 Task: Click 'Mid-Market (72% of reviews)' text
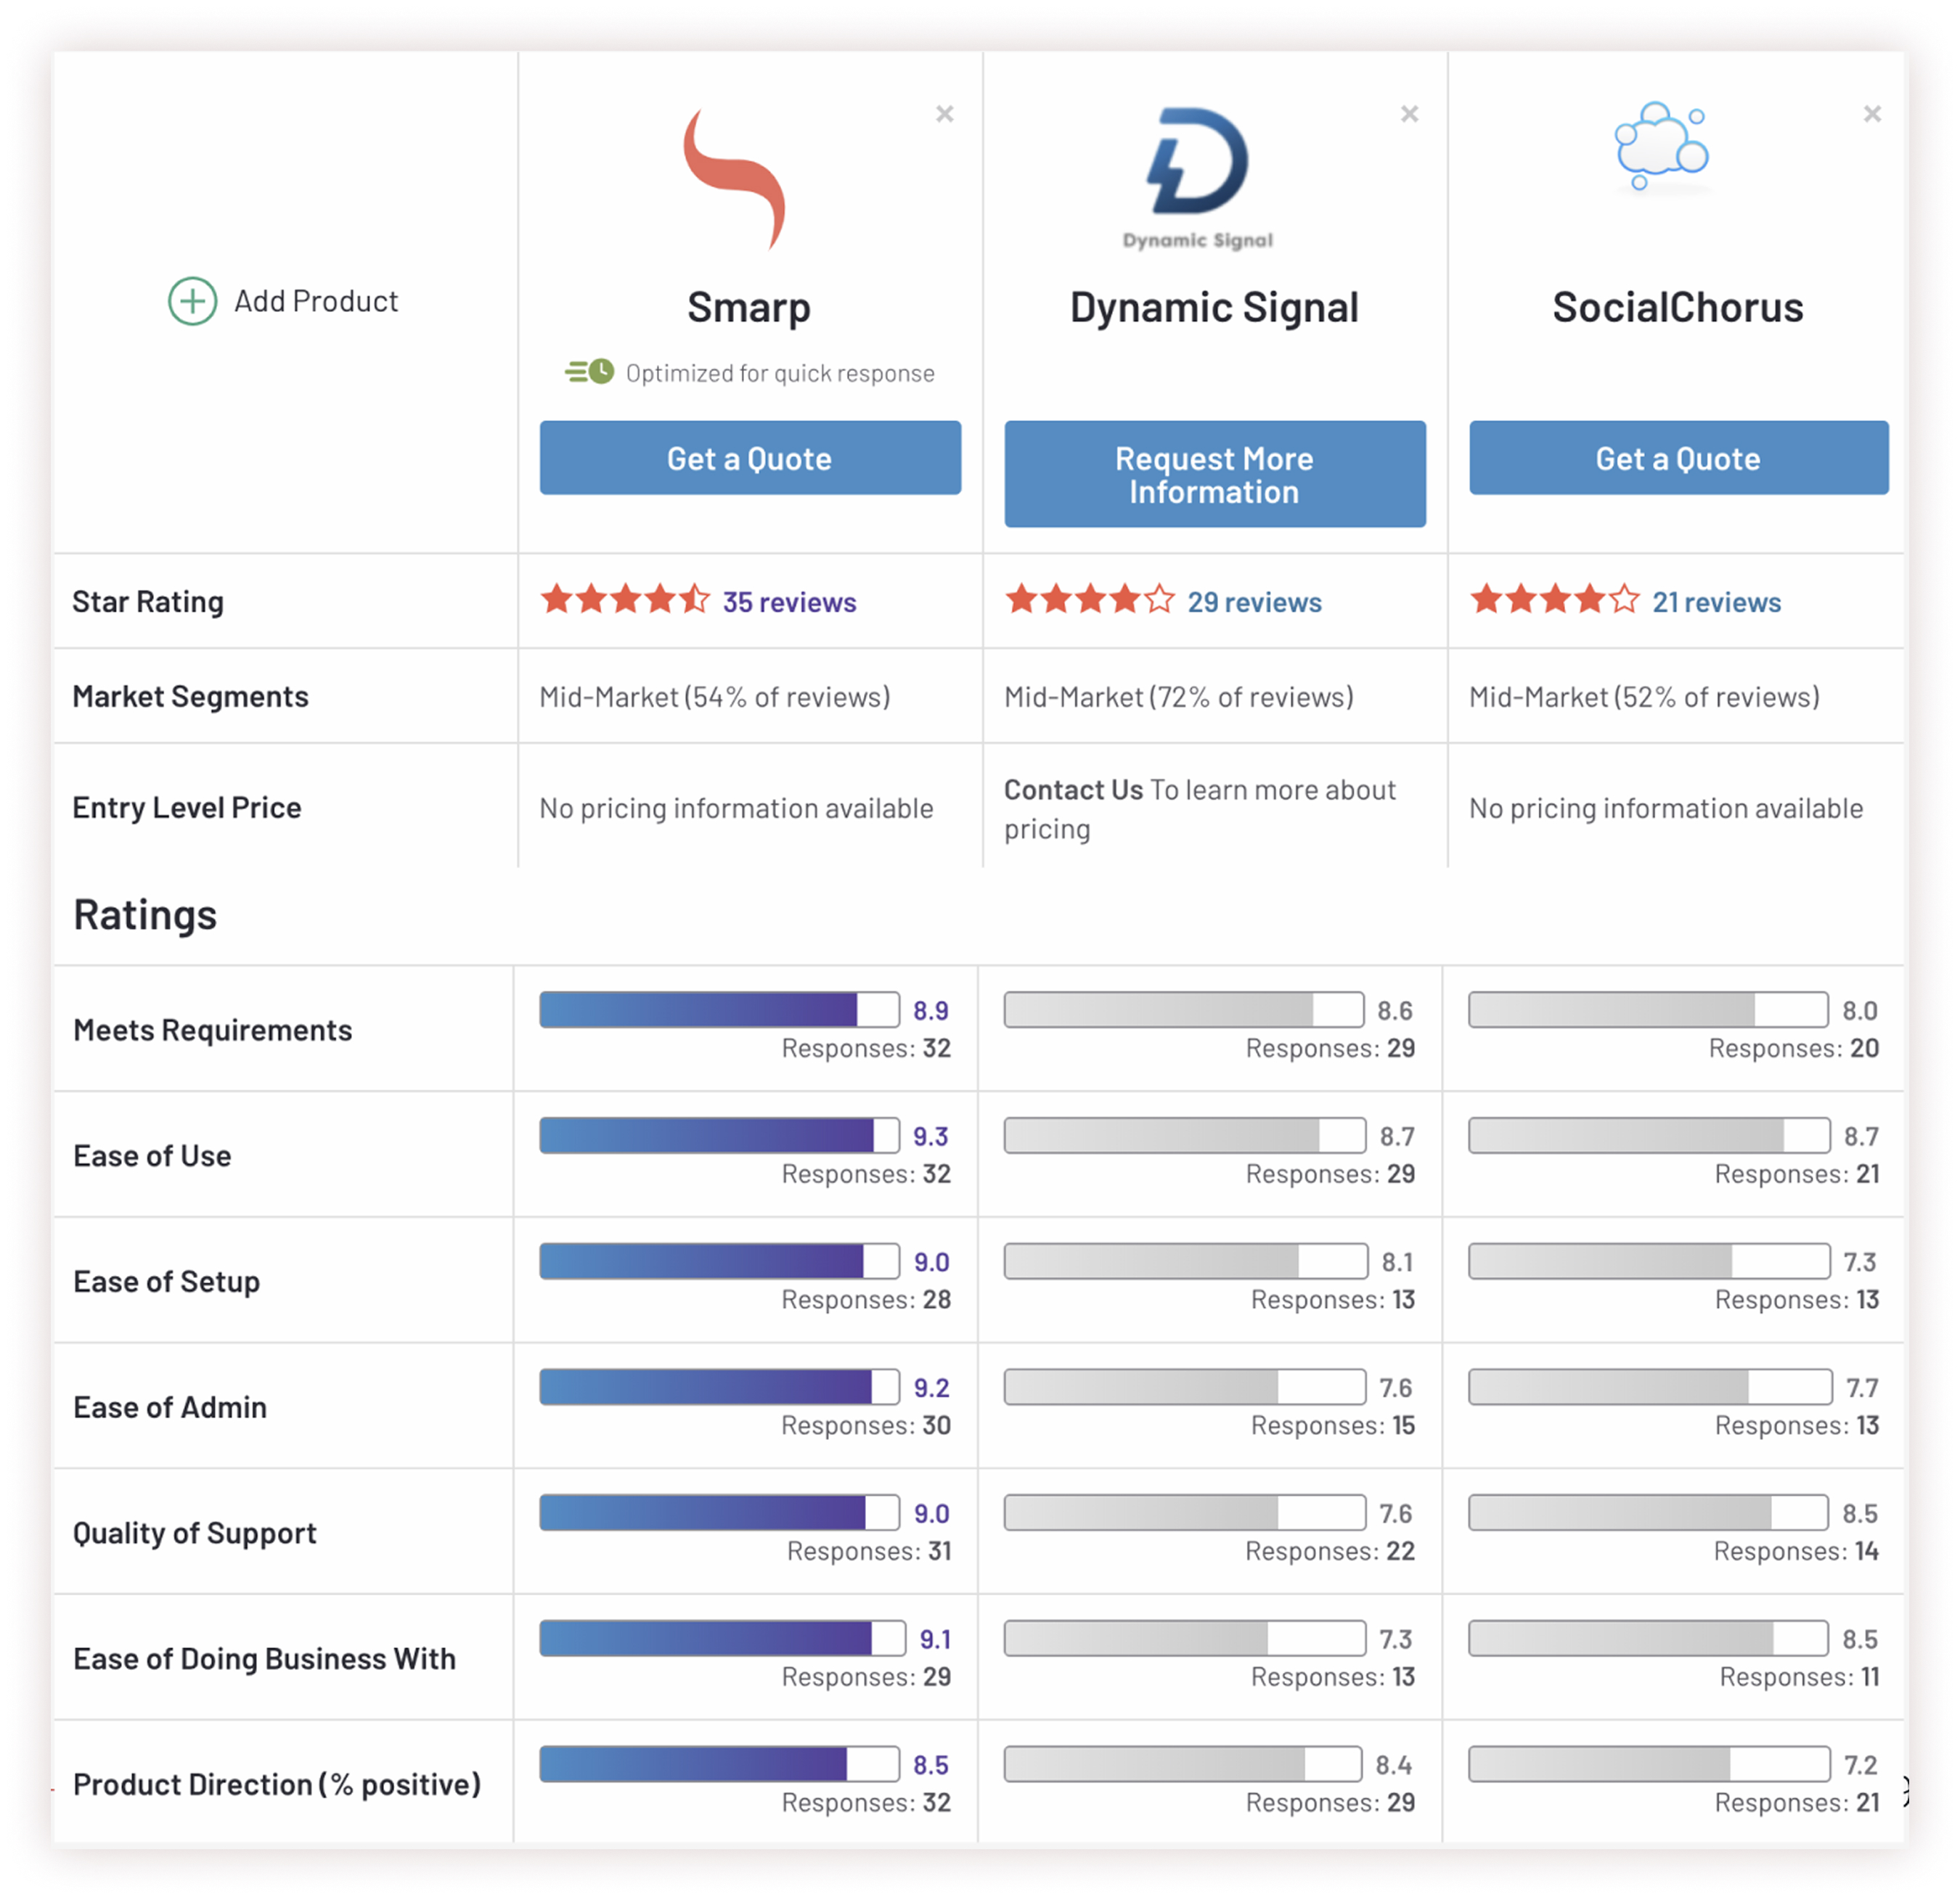pyautogui.click(x=1179, y=697)
